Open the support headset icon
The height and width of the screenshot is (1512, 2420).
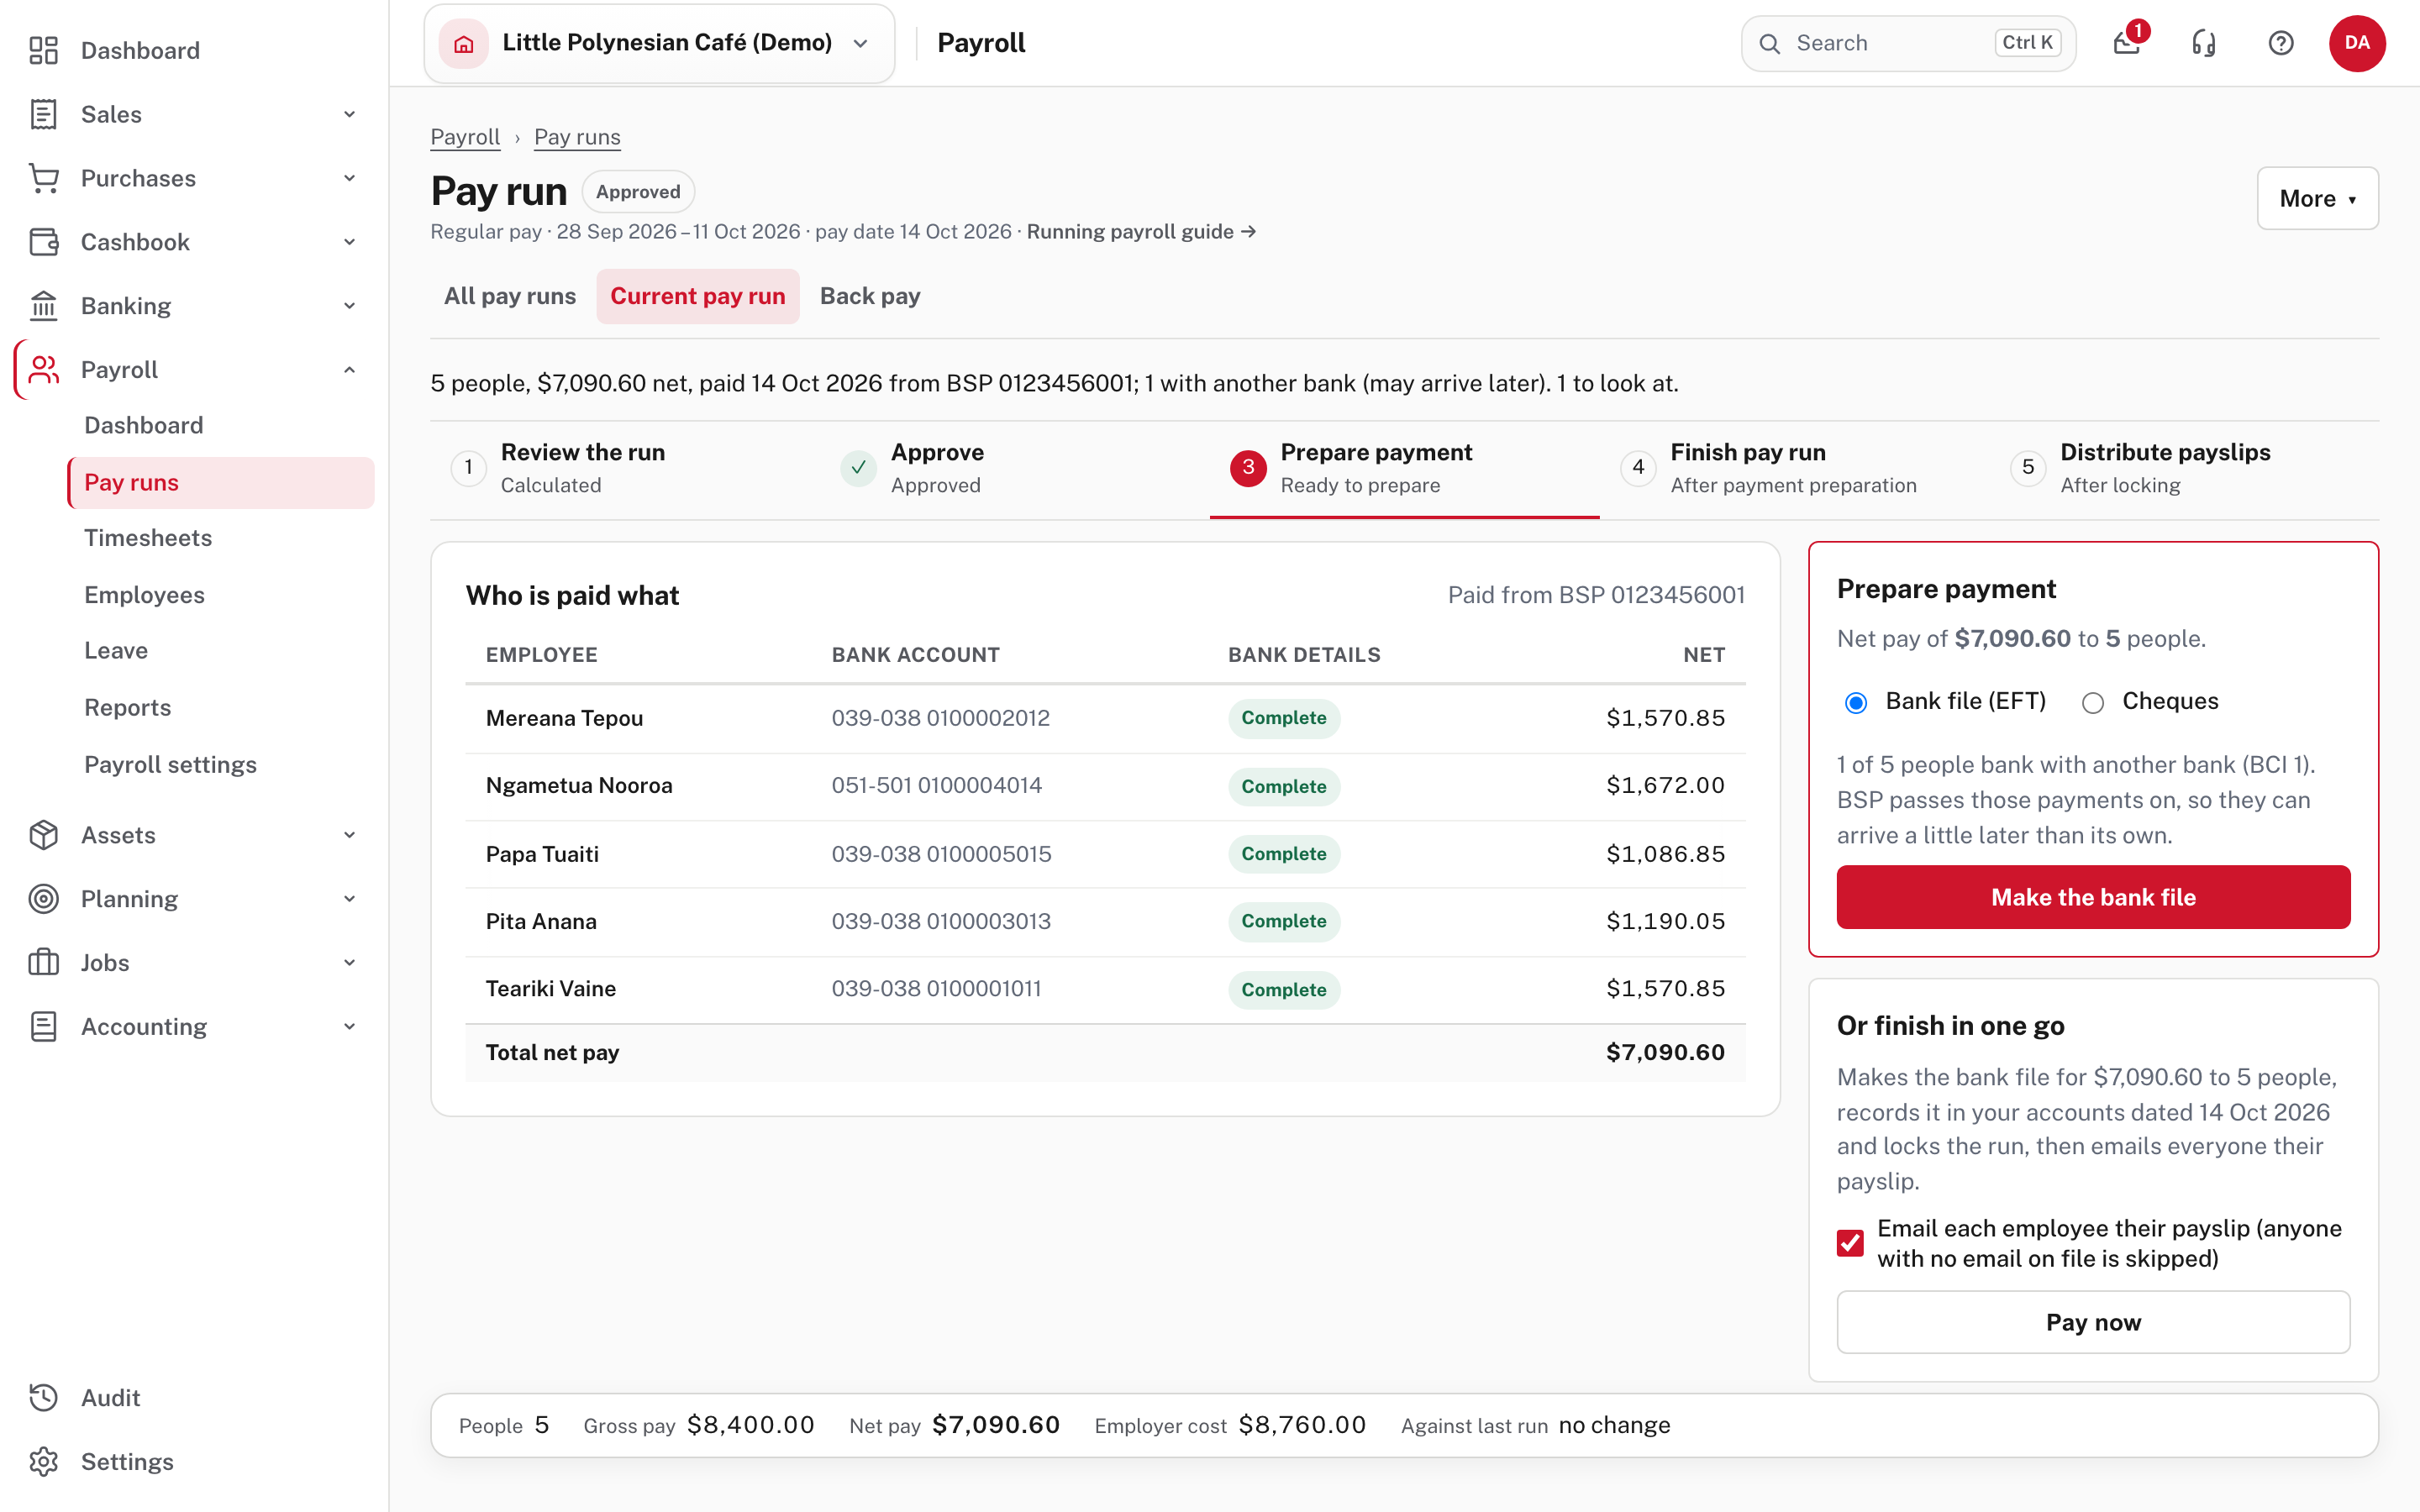(2204, 43)
